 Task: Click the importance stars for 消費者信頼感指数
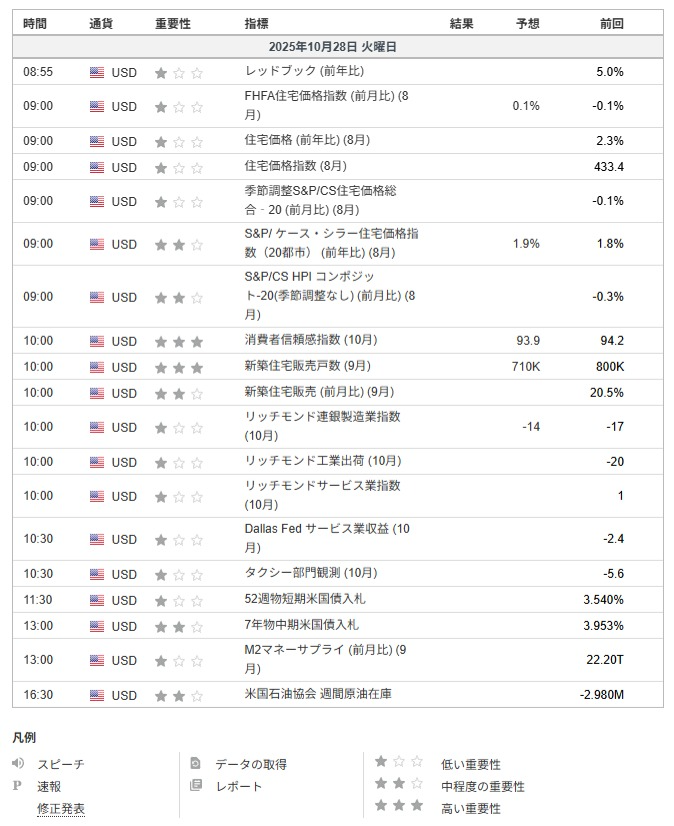(x=179, y=341)
